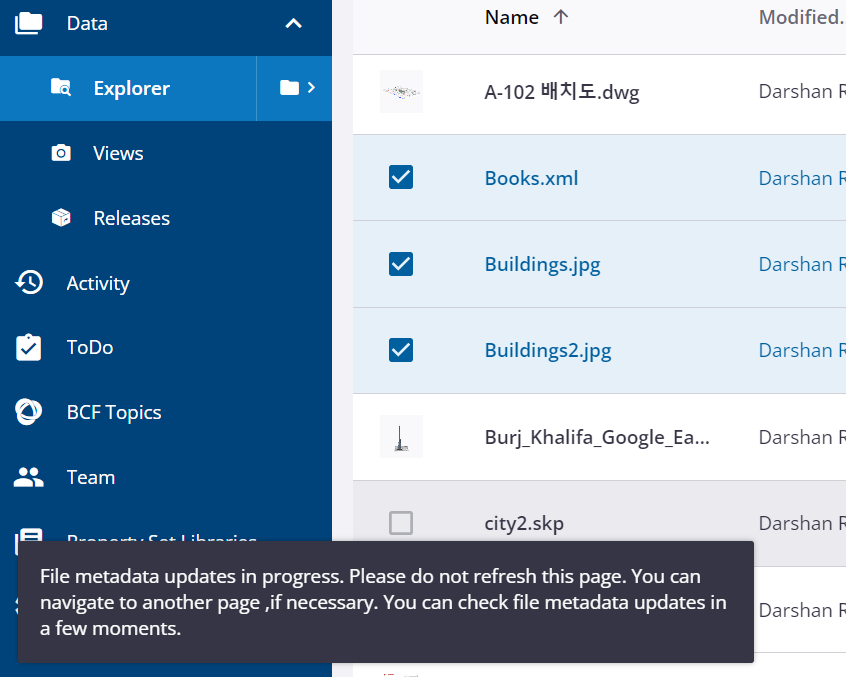Select the BCF Topics icon
Image resolution: width=846 pixels, height=677 pixels.
click(x=28, y=412)
